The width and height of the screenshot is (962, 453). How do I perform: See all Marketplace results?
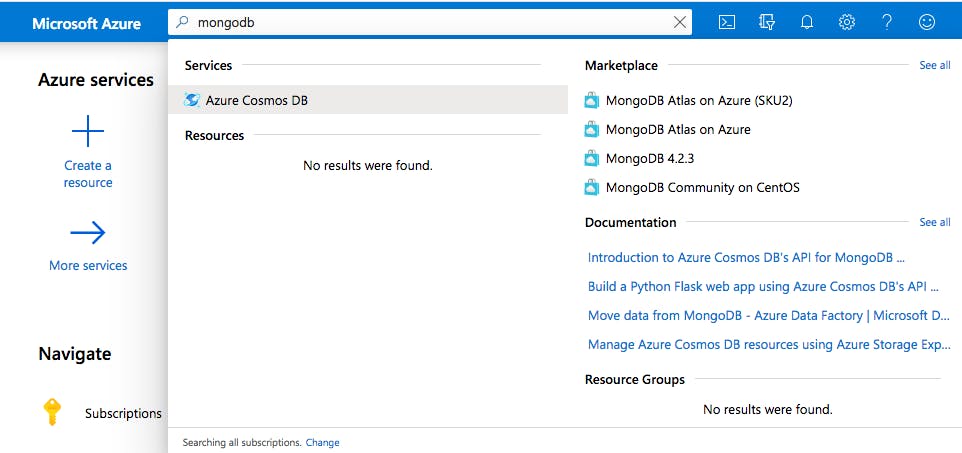click(x=934, y=65)
